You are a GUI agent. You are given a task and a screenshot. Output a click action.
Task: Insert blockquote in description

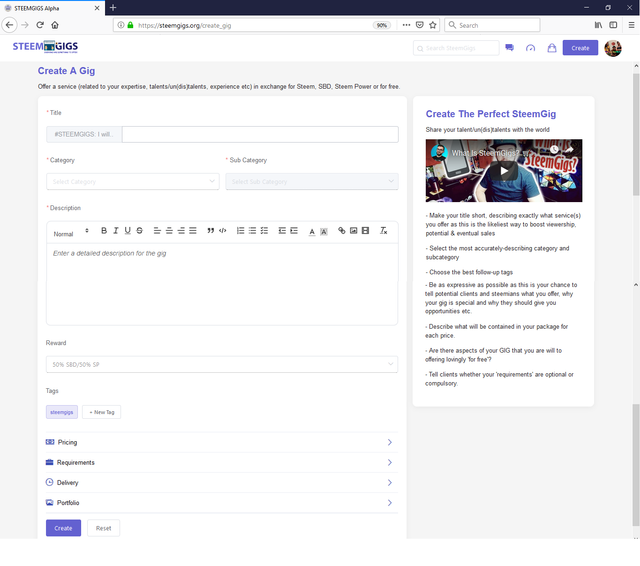pos(211,231)
